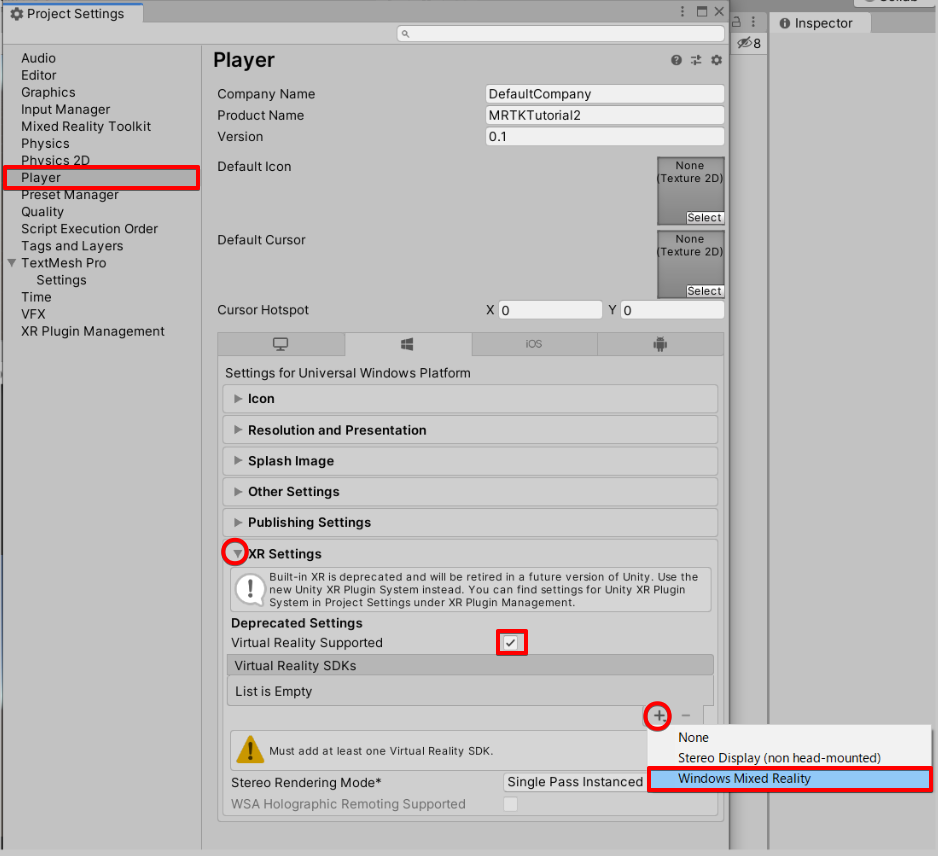Open the Player preset selector icon
Viewport: 938px width, 856px height.
[x=696, y=60]
